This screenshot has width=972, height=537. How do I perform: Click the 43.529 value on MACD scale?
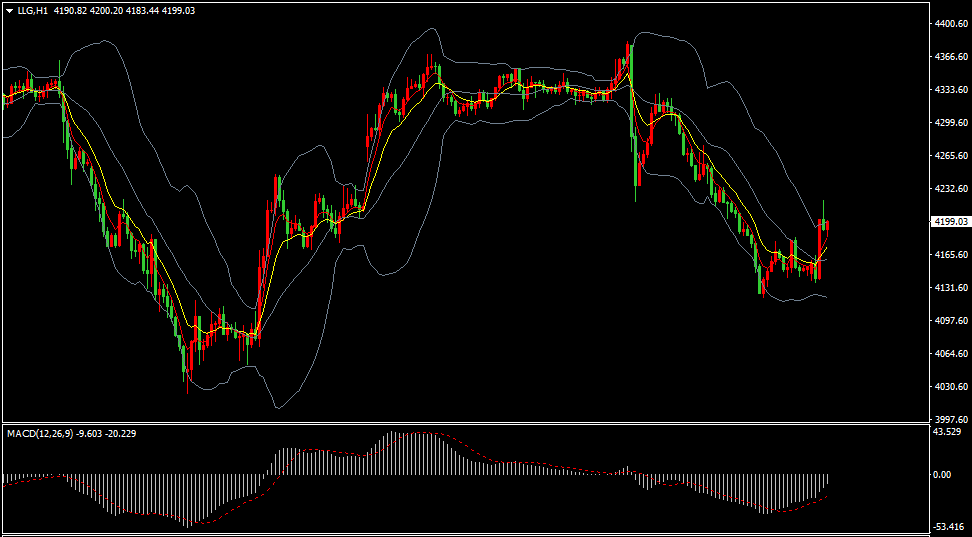(946, 432)
